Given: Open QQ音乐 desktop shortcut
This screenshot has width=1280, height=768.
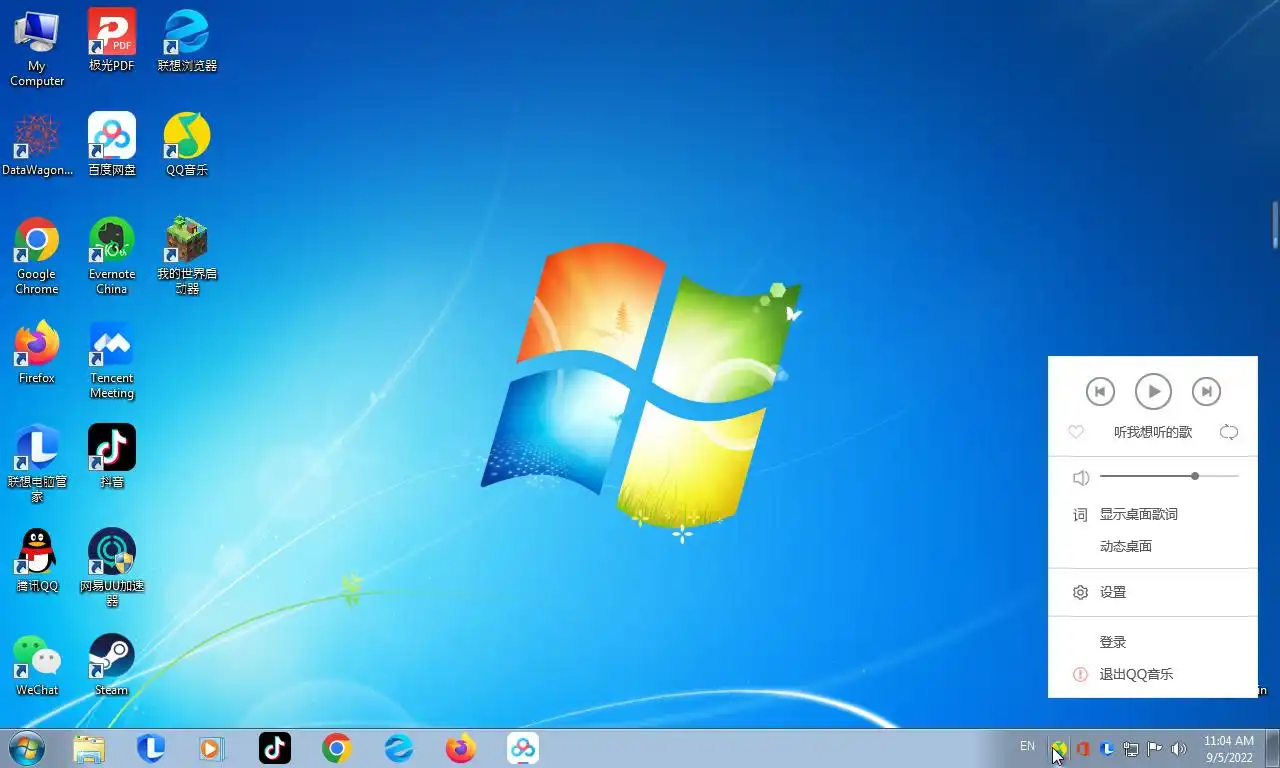Looking at the screenshot, I should (187, 146).
